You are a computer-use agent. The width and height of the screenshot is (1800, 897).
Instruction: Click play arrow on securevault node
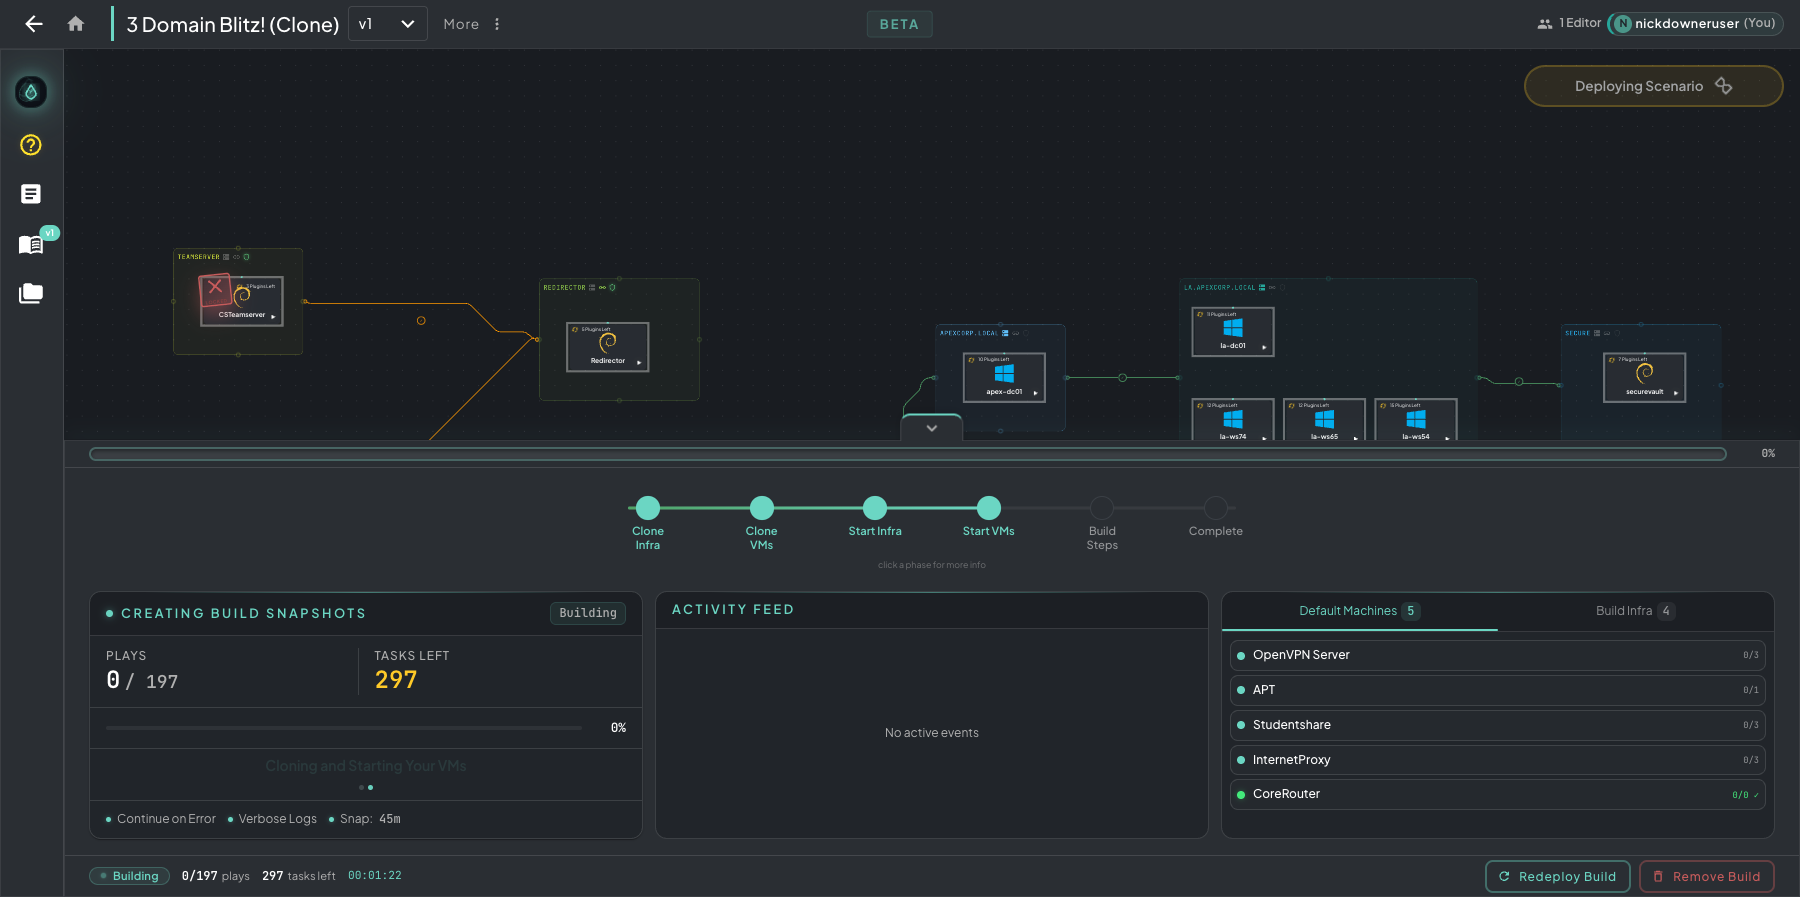tap(1676, 393)
